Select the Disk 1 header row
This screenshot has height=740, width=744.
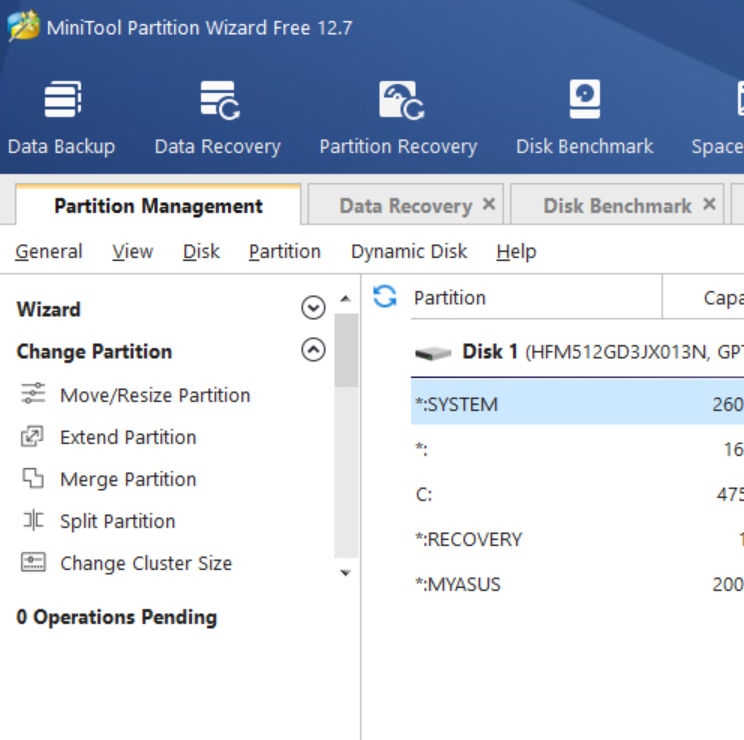tap(577, 352)
